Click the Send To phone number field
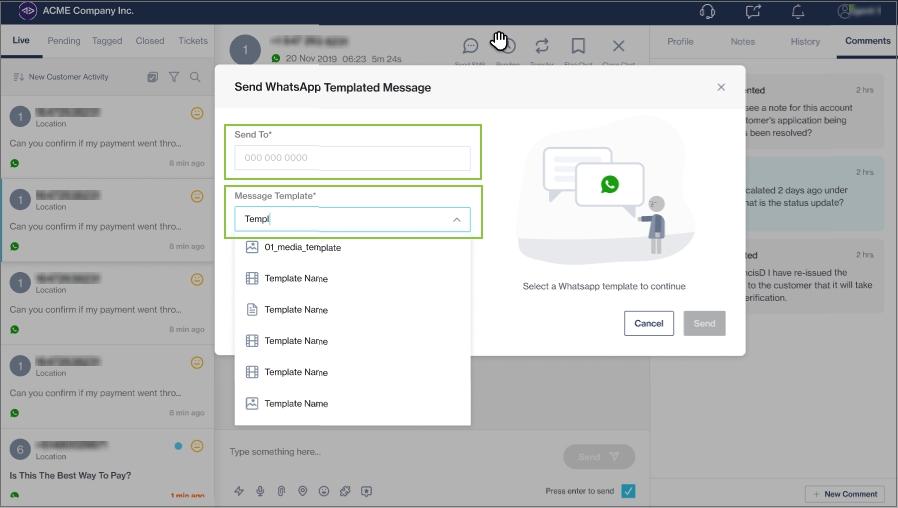Screen dimensions: 898x508 pos(352,158)
